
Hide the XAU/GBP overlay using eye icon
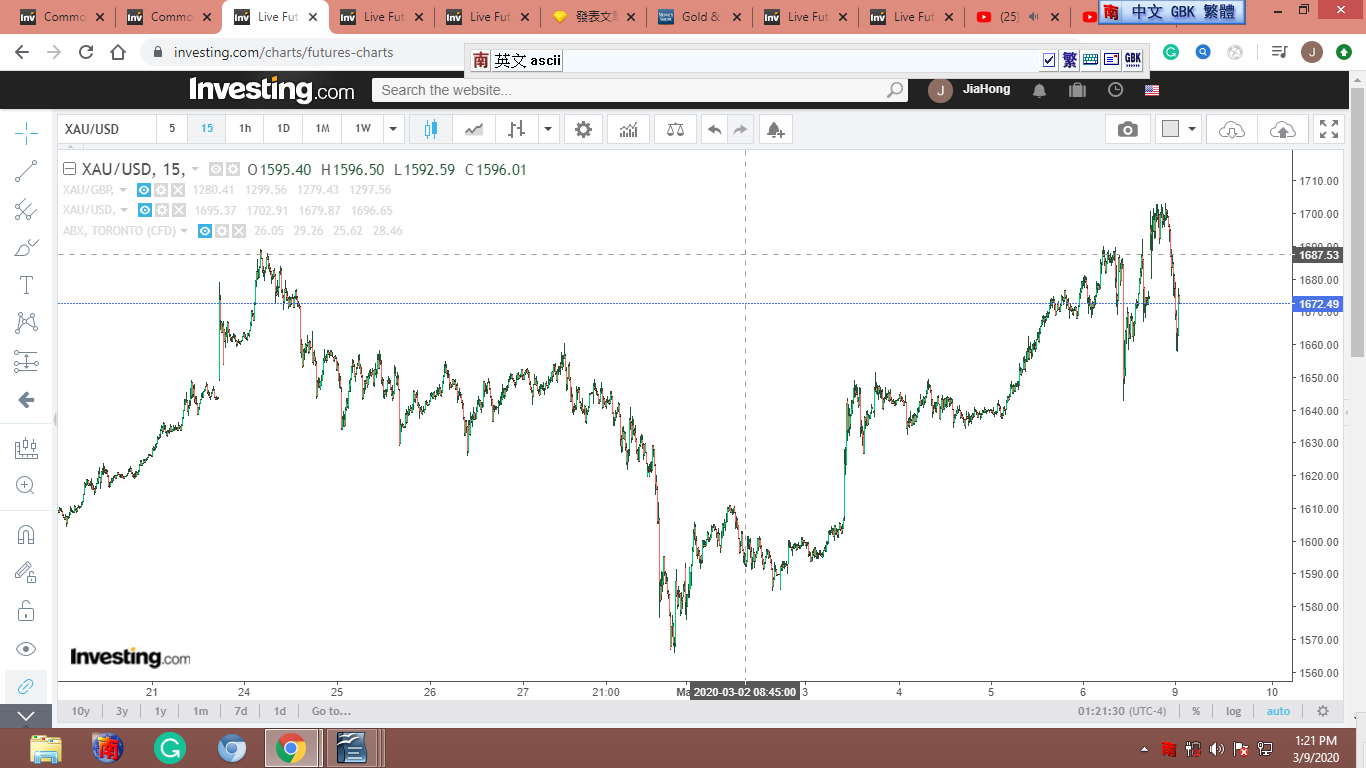[144, 190]
